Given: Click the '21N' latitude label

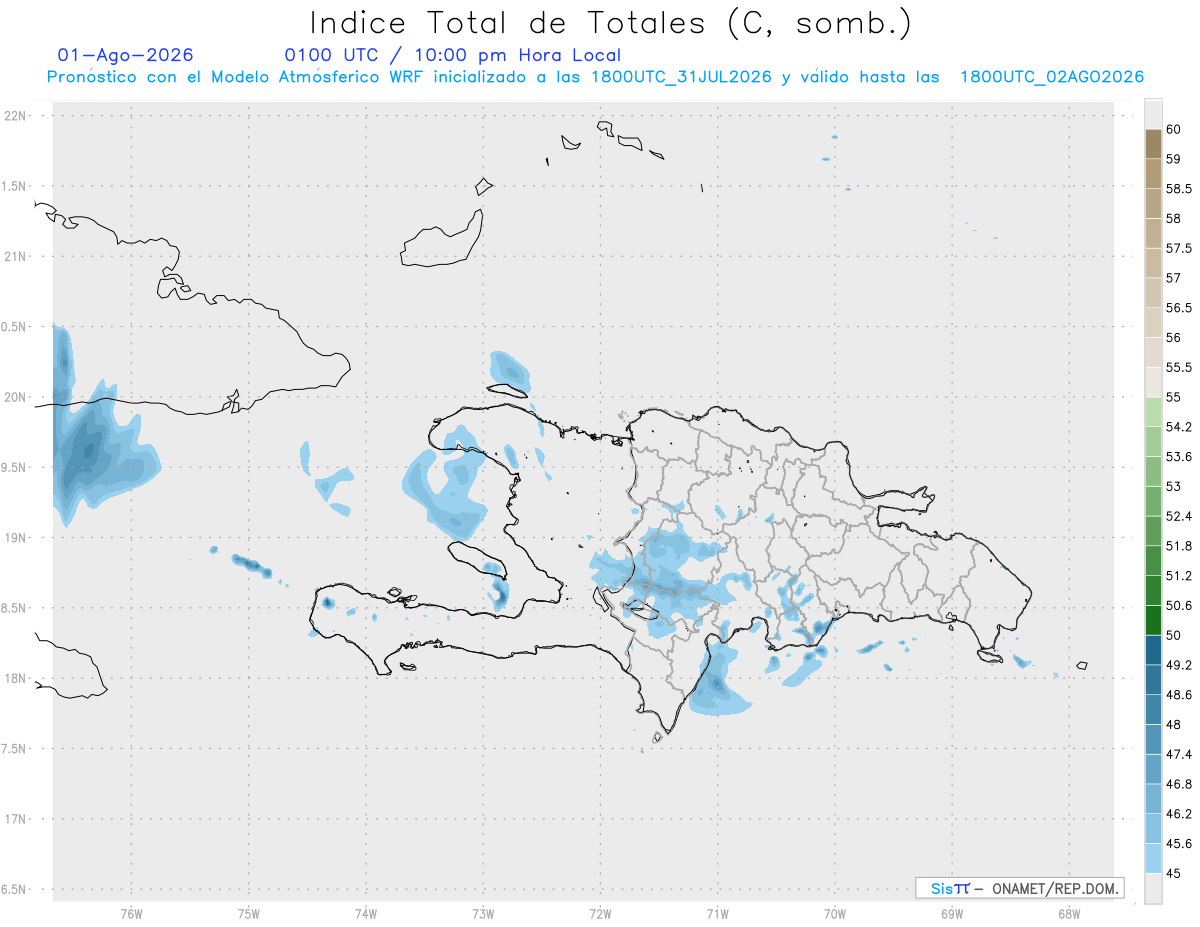Looking at the screenshot, I should coord(15,256).
